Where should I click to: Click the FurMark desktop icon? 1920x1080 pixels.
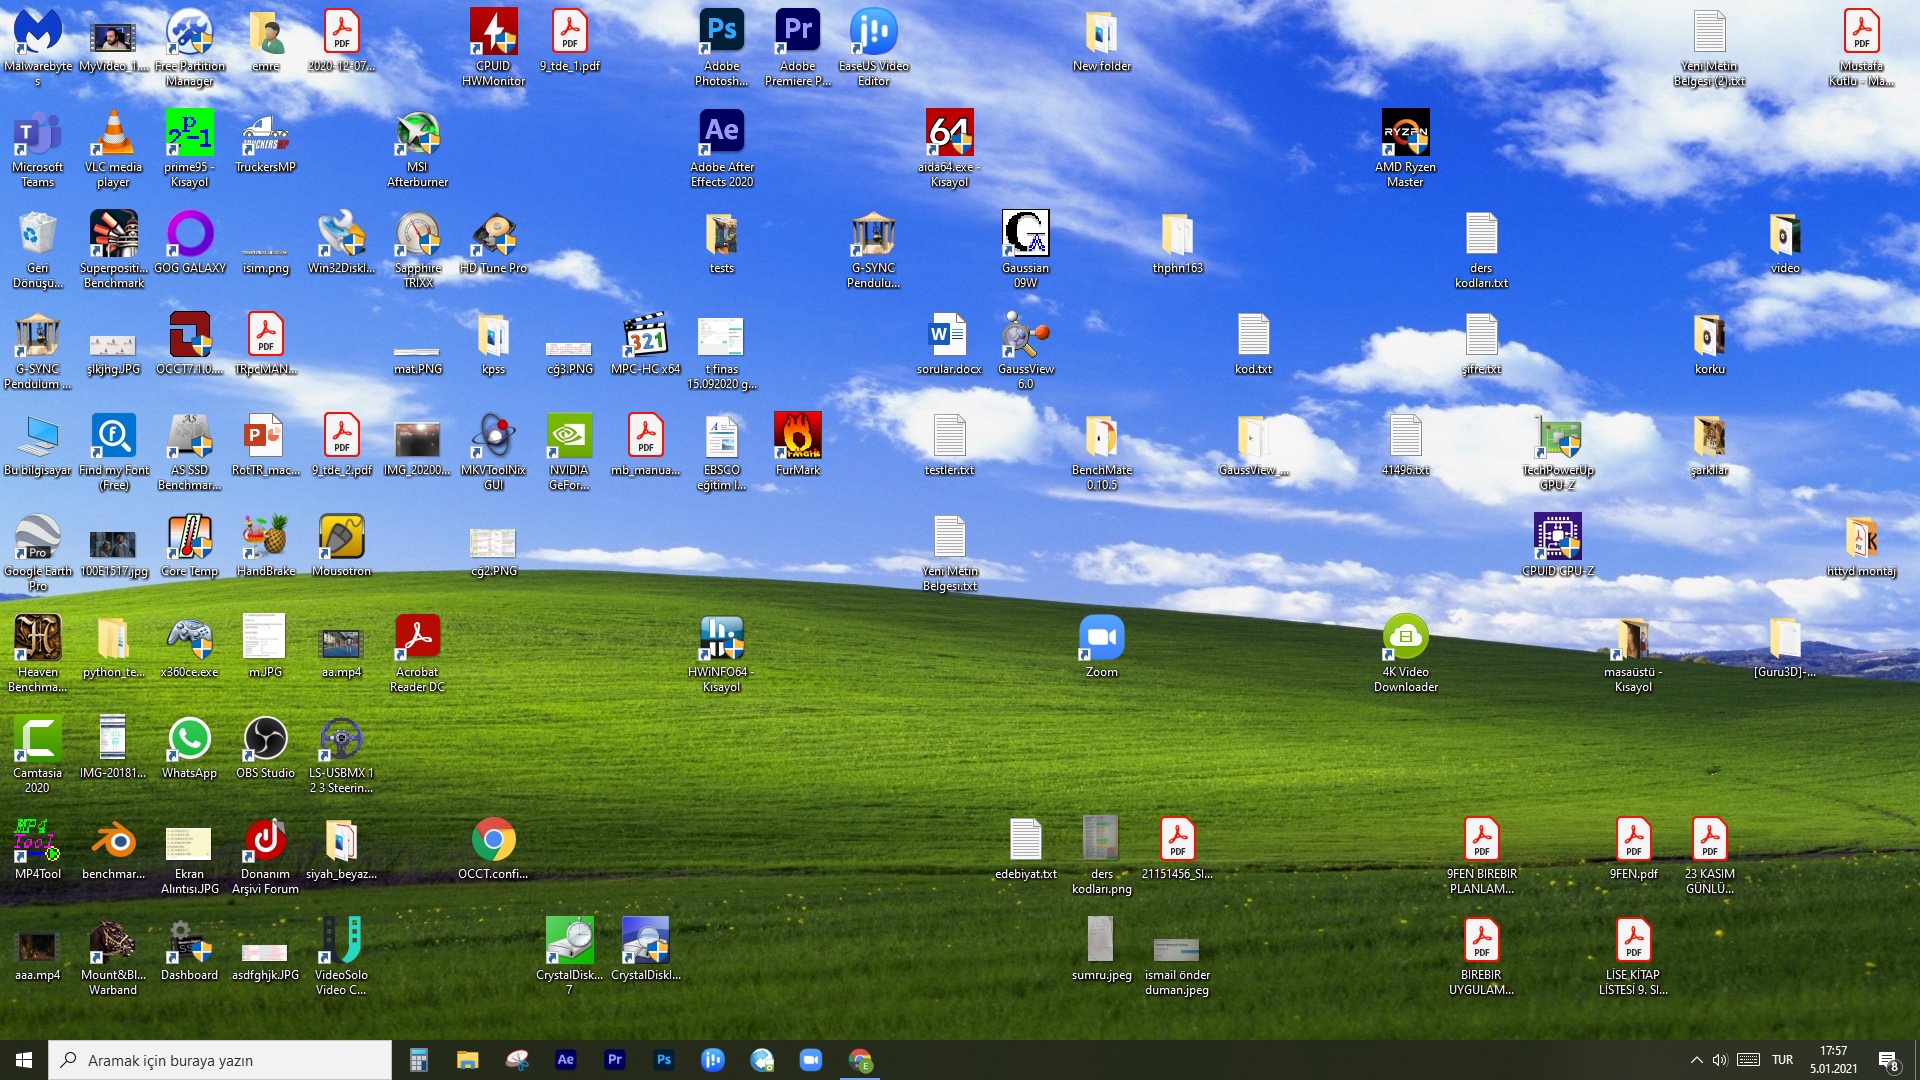[x=797, y=437]
